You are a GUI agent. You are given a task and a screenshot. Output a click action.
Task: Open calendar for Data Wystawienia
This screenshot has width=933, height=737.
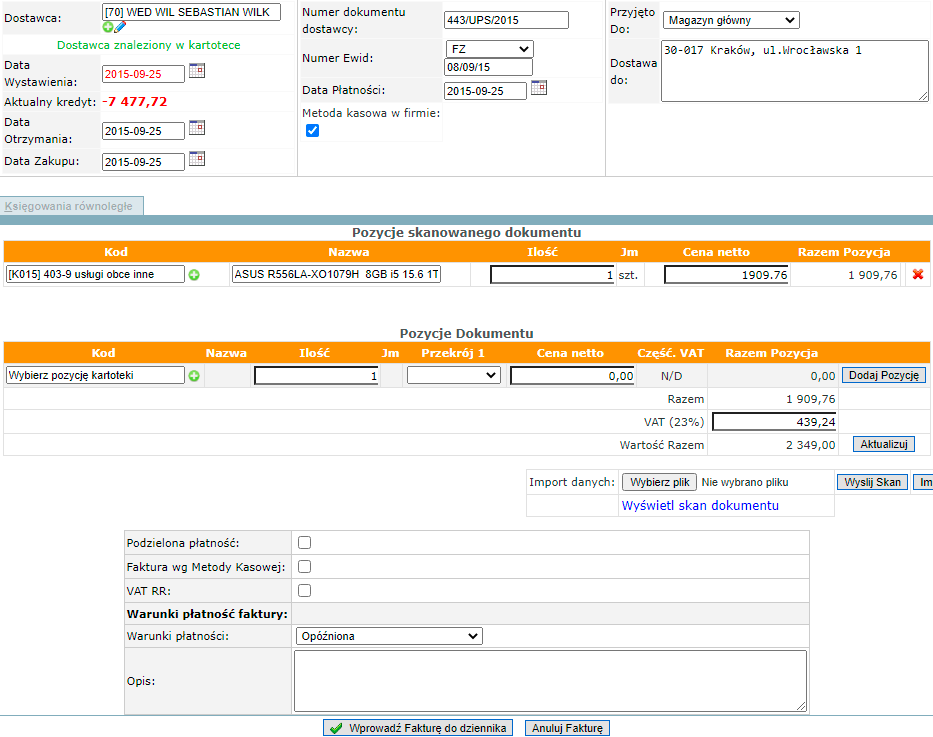(197, 71)
